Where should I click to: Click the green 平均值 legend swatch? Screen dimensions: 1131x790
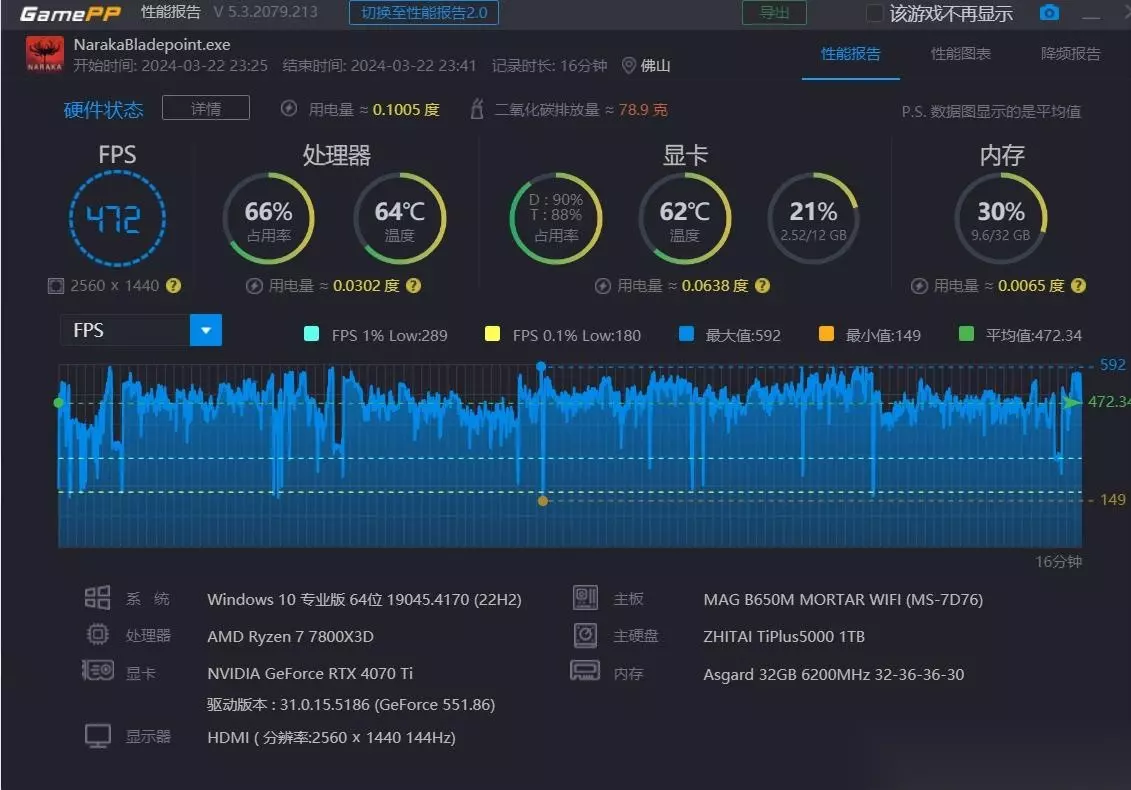tap(967, 333)
